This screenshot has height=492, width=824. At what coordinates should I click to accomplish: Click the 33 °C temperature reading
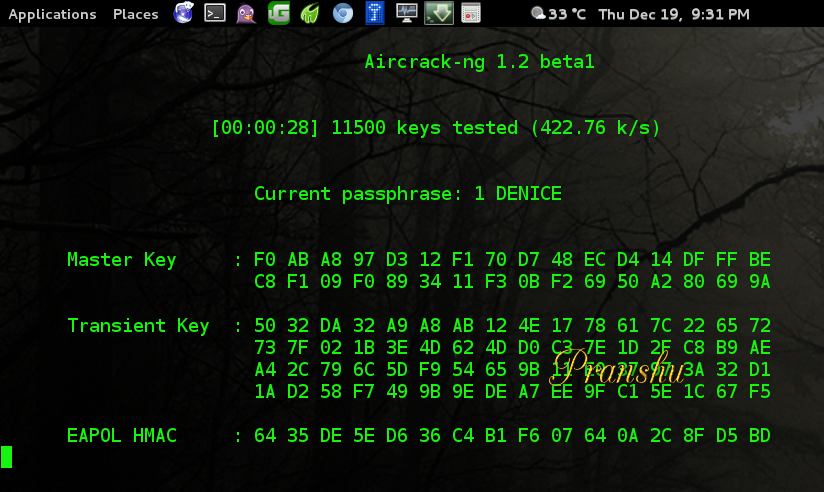(567, 14)
